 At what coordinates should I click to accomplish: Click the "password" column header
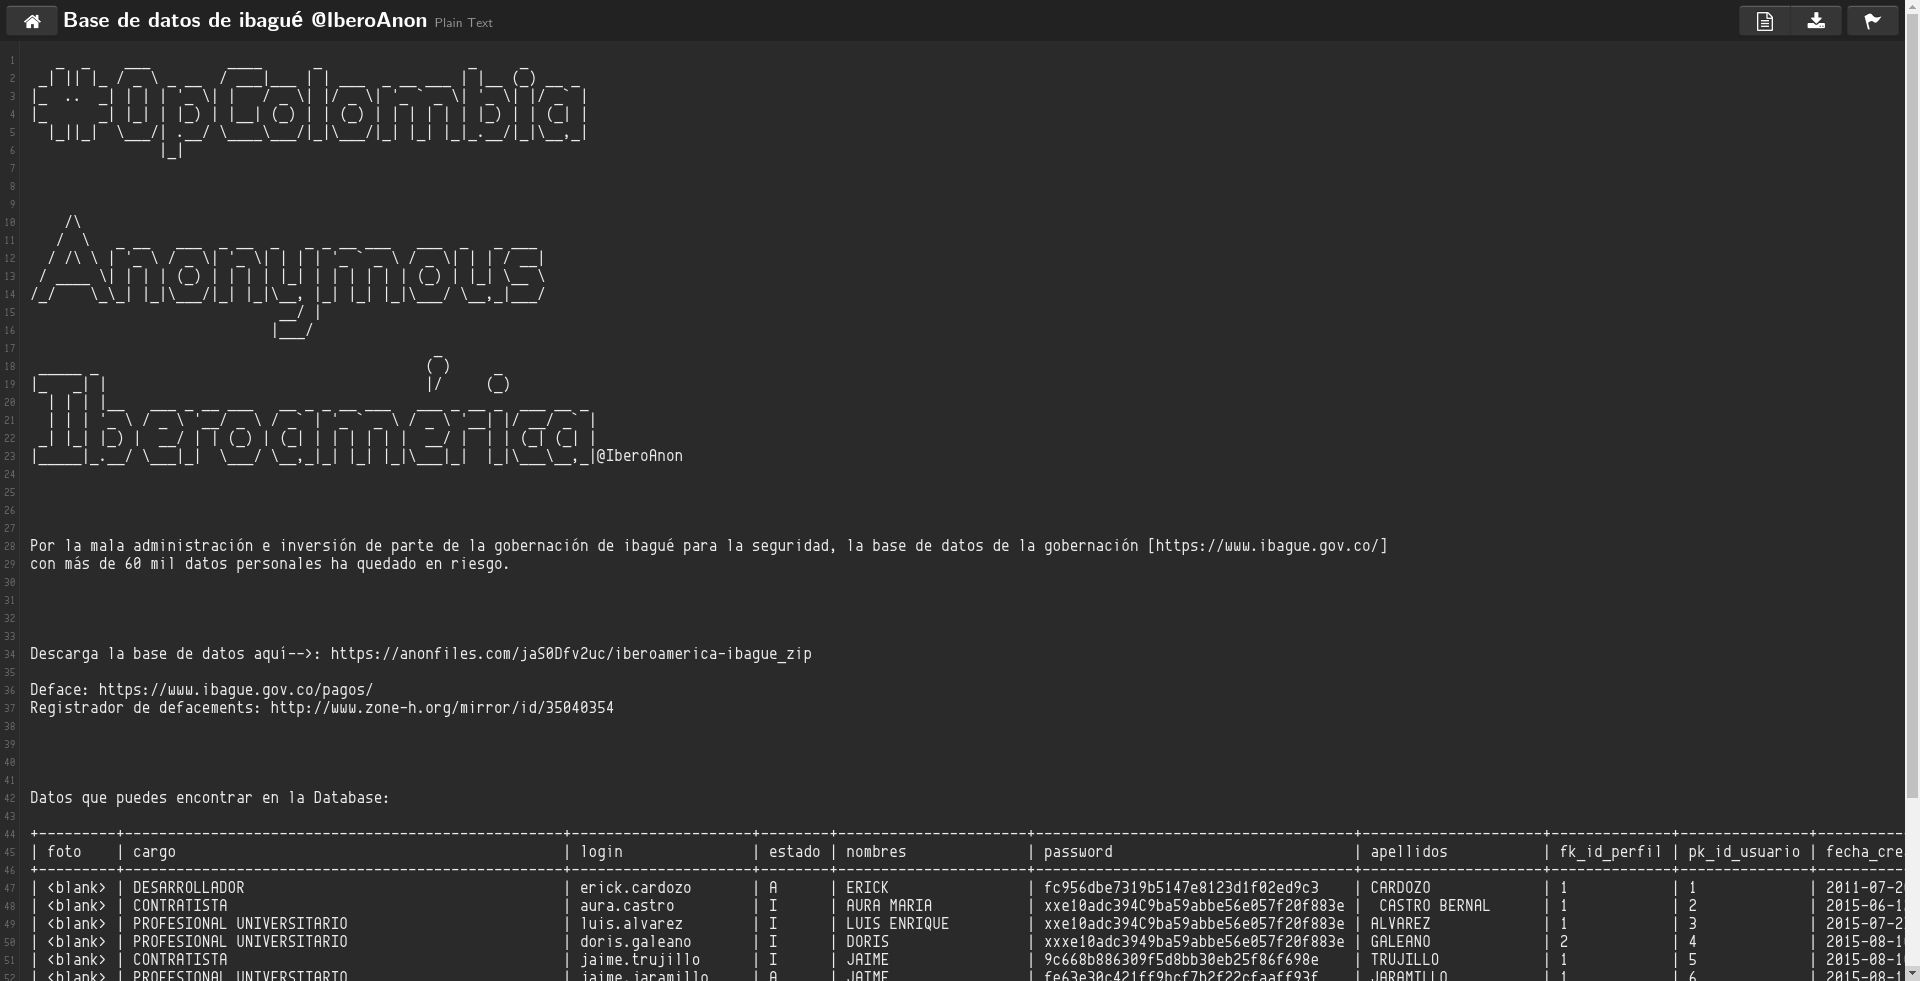pos(1078,852)
